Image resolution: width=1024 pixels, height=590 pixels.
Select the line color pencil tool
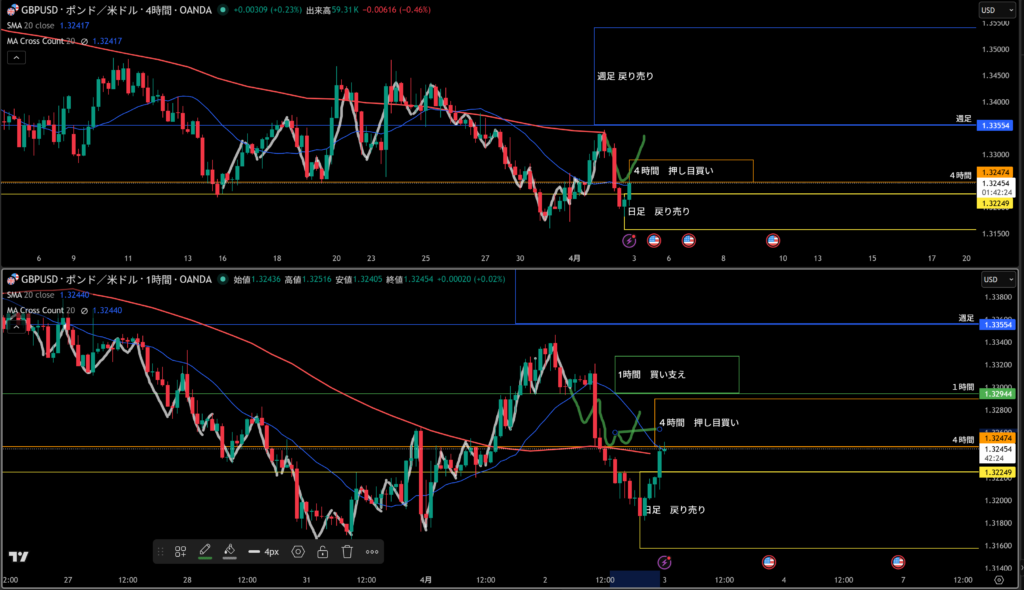pos(205,551)
